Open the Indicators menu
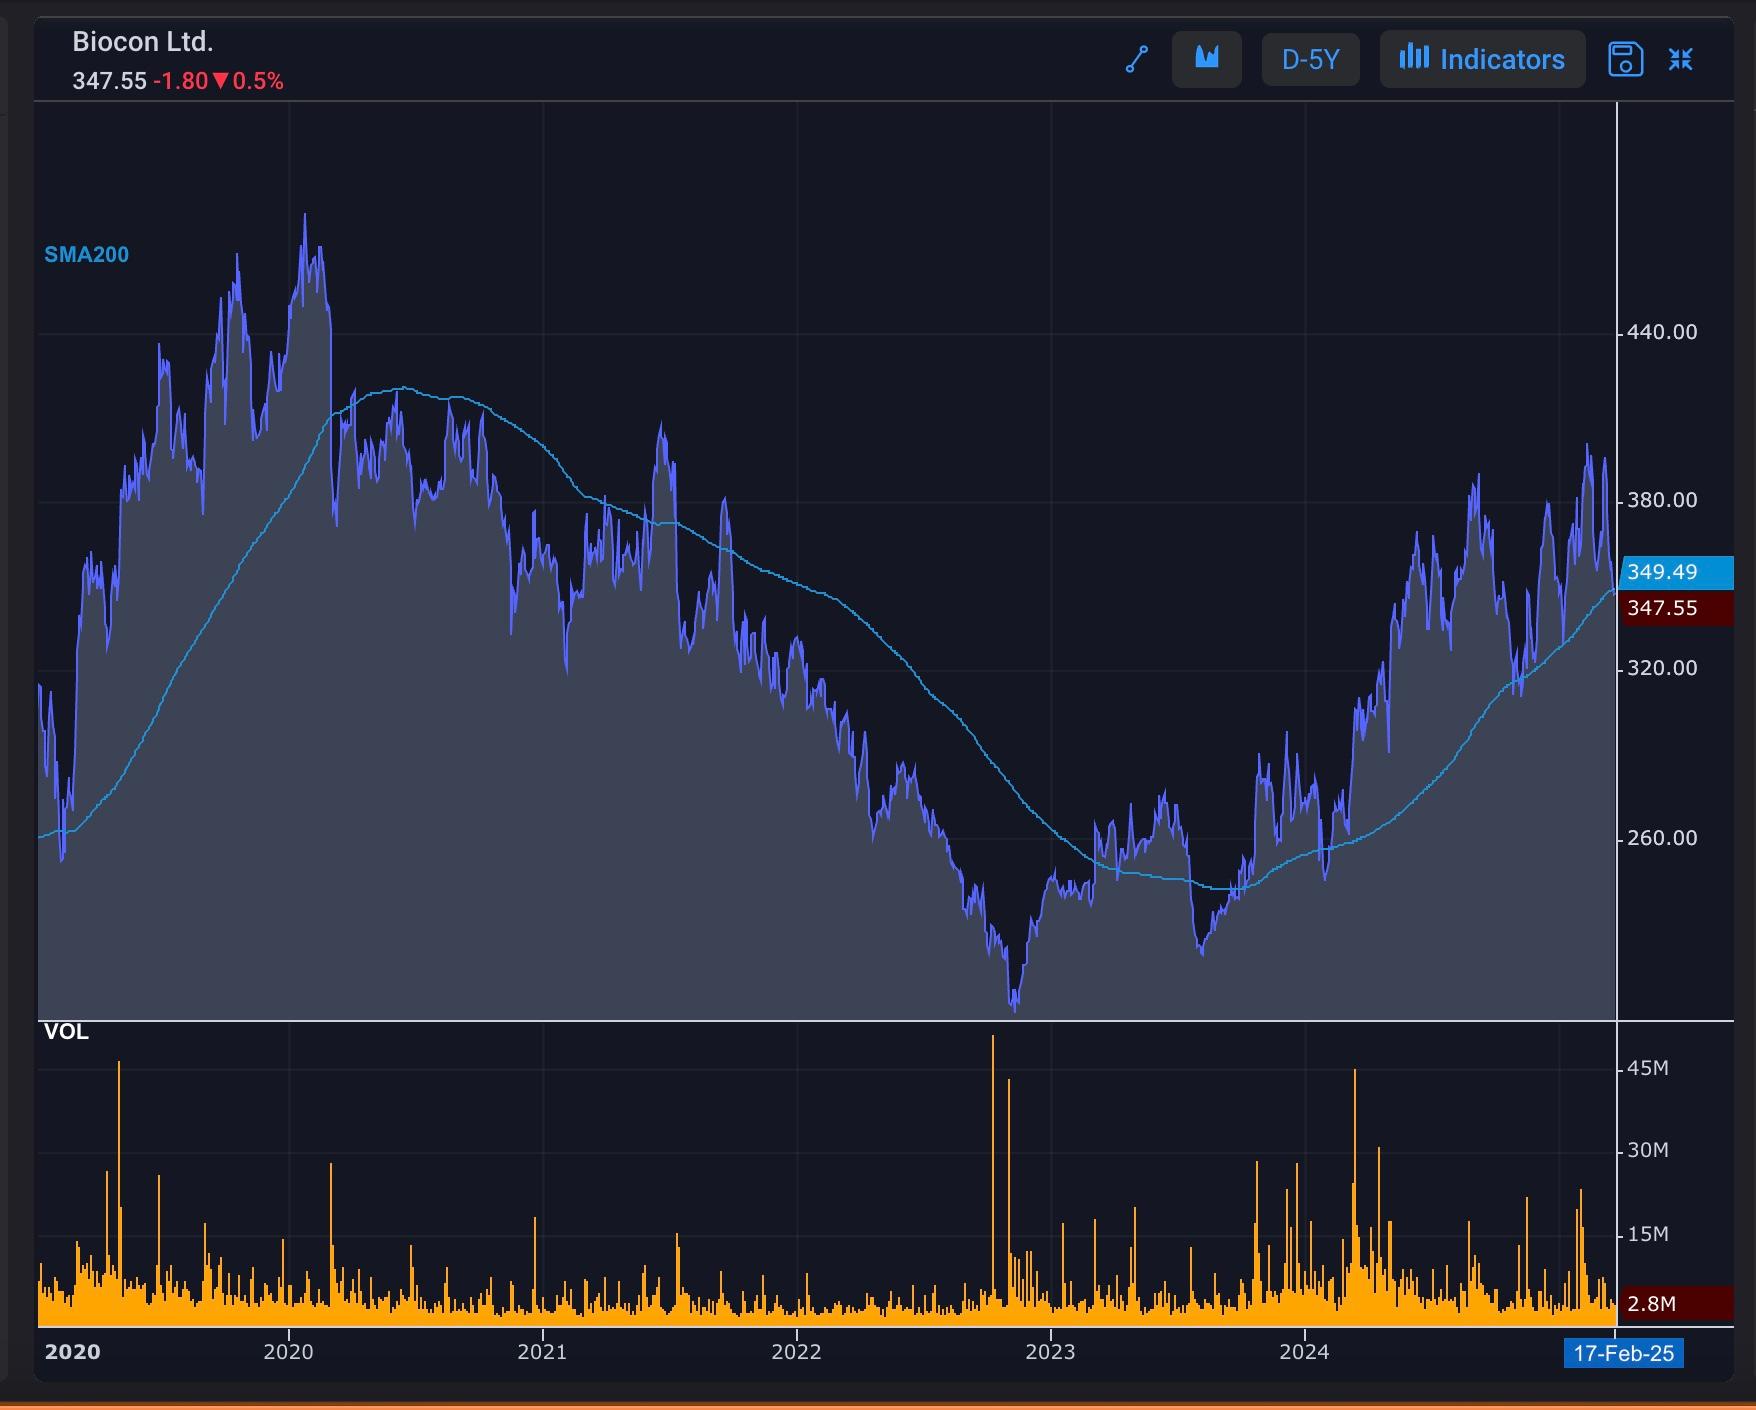The width and height of the screenshot is (1756, 1410). (x=1482, y=59)
